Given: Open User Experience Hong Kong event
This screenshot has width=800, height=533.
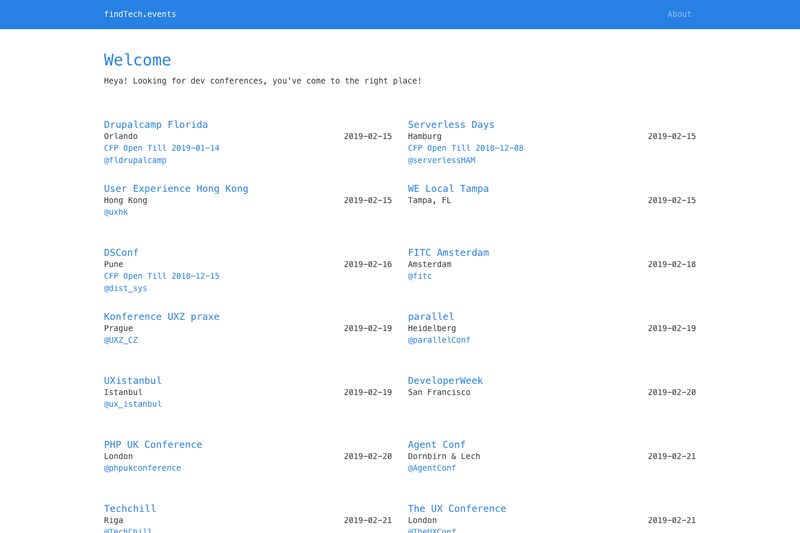Looking at the screenshot, I should (176, 189).
